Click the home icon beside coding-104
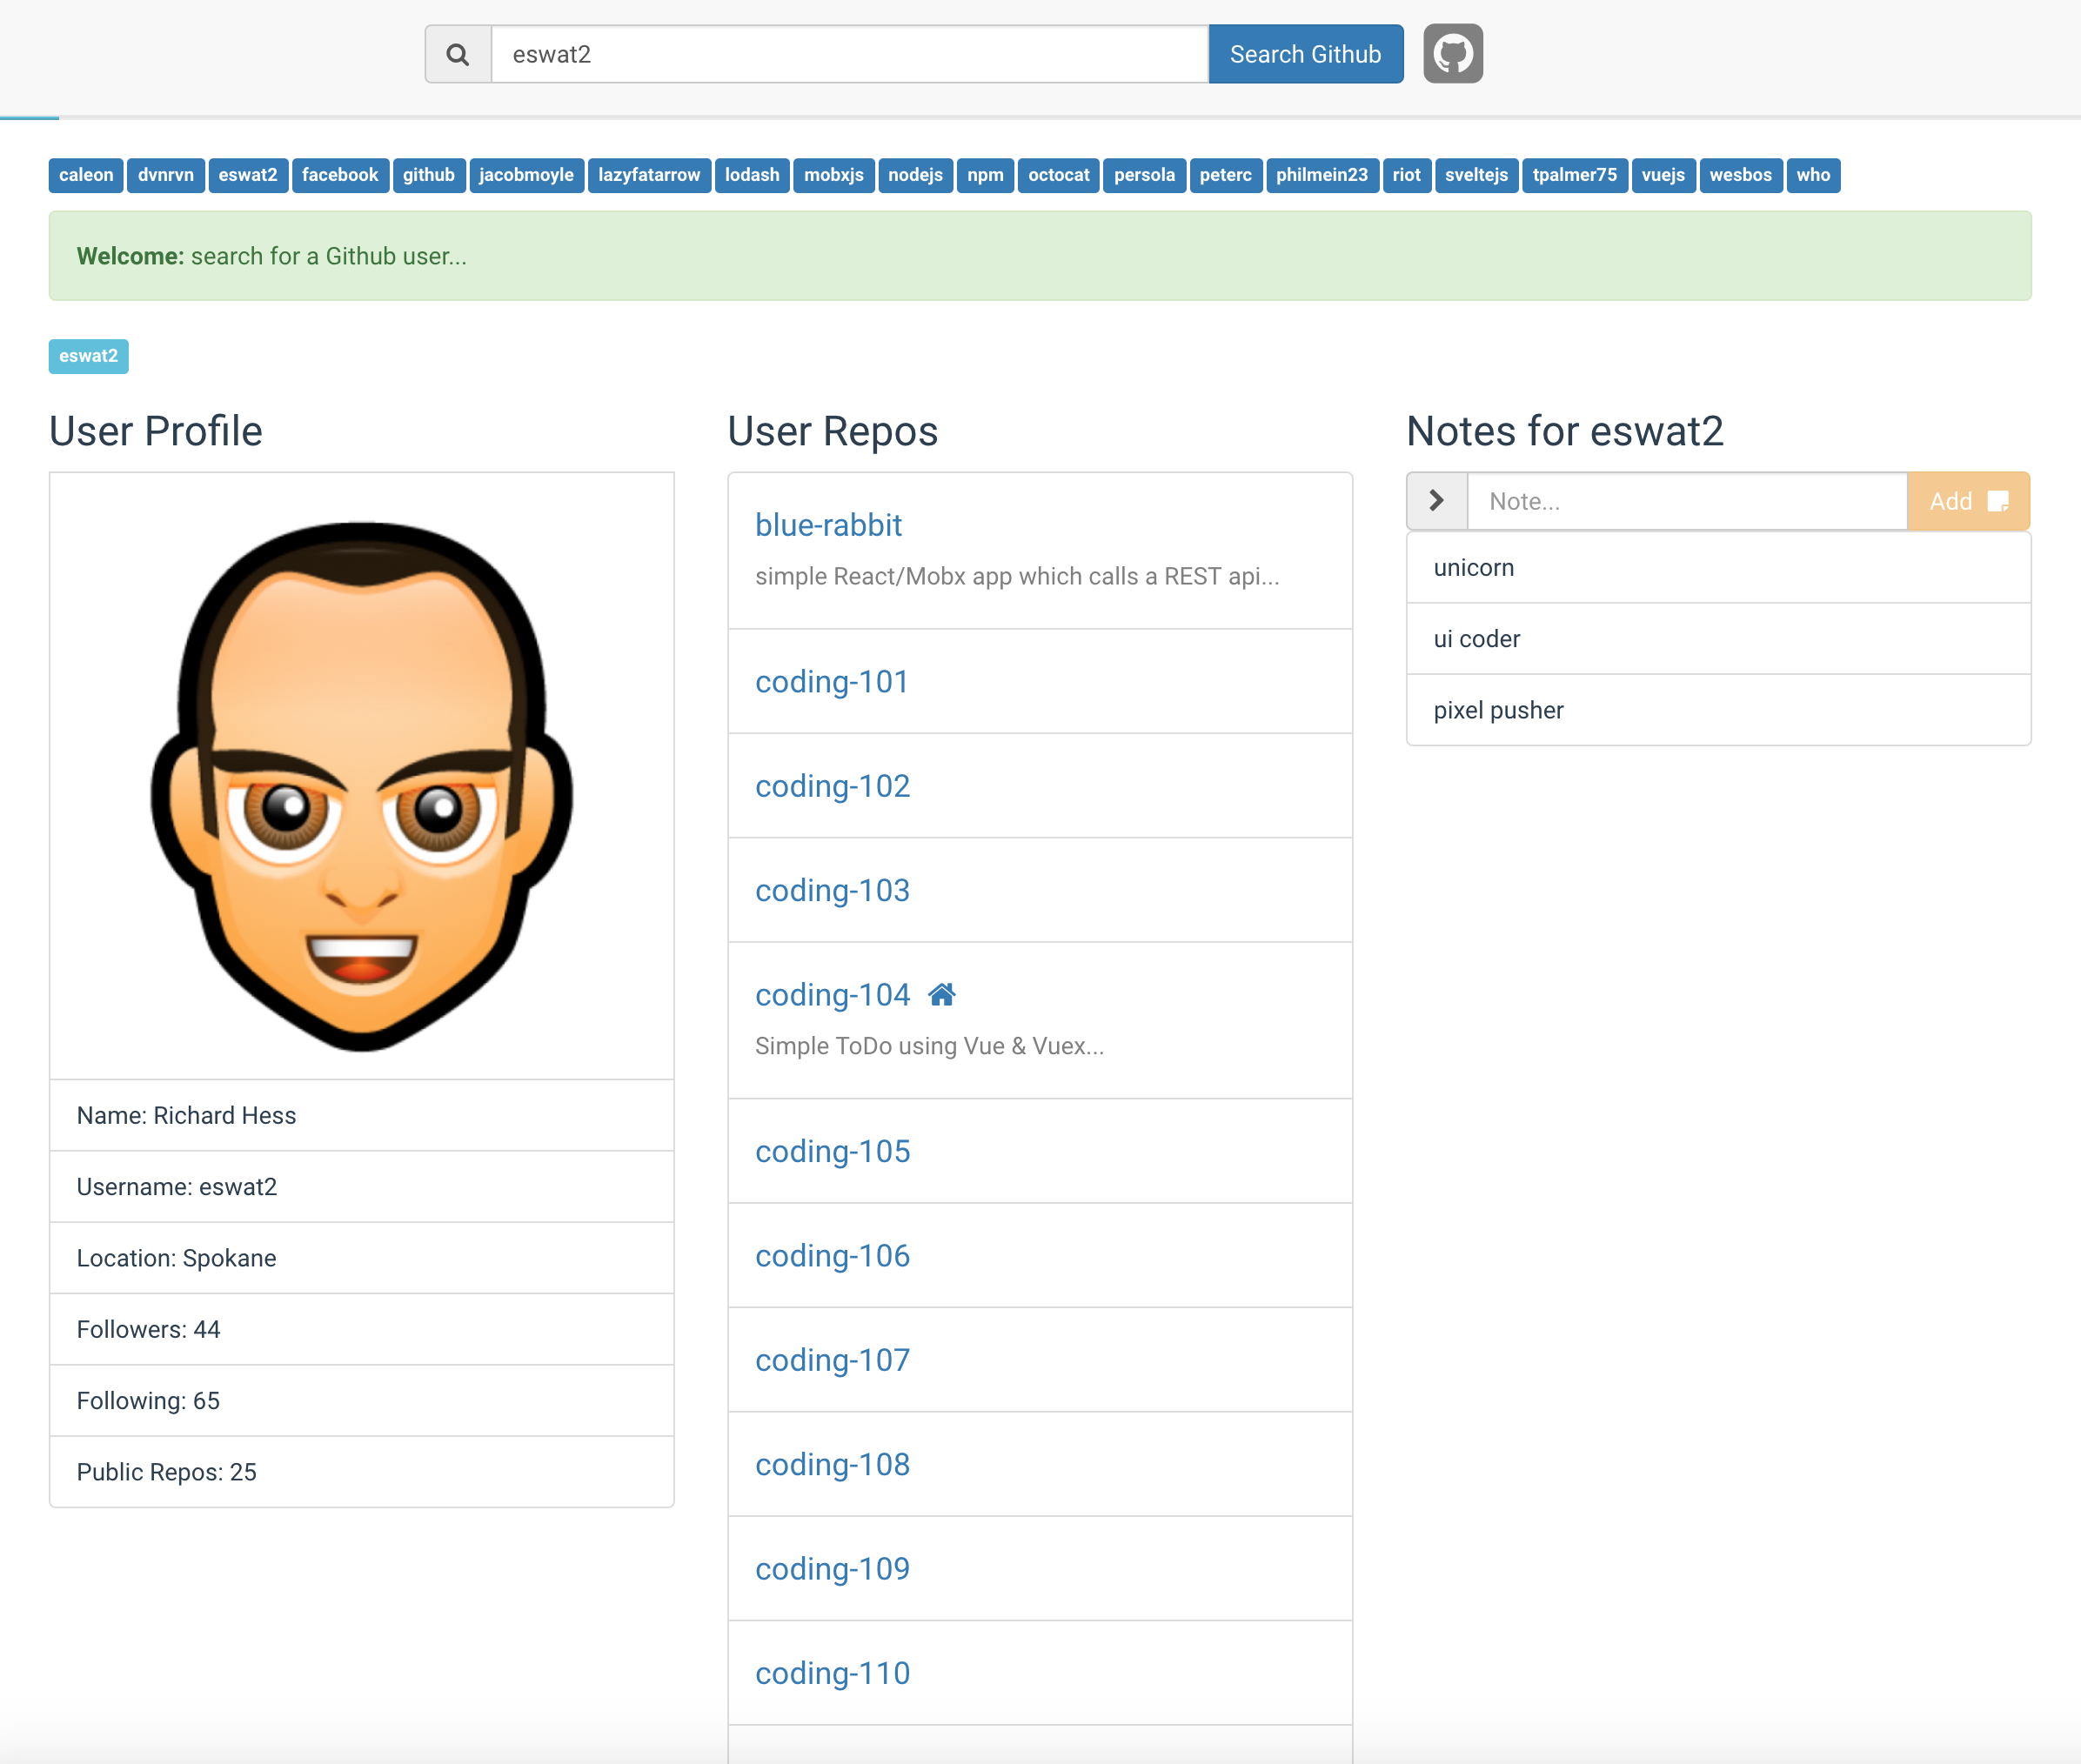 click(941, 993)
